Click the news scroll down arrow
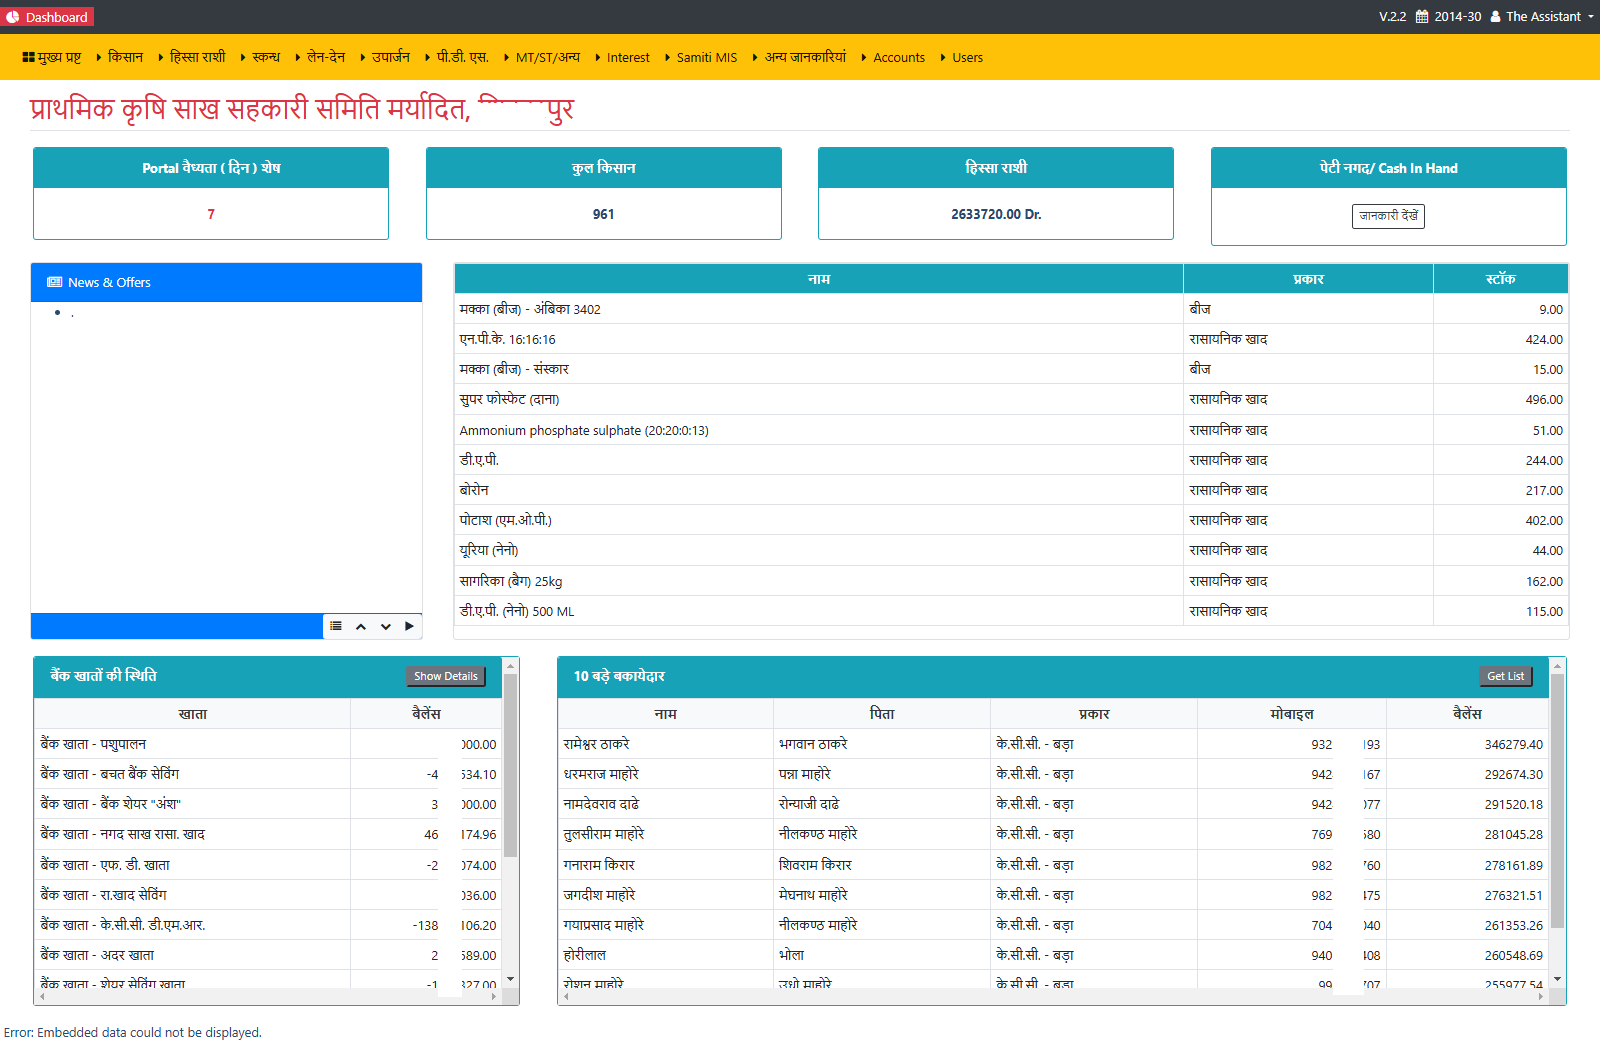1600x1041 pixels. 386,626
